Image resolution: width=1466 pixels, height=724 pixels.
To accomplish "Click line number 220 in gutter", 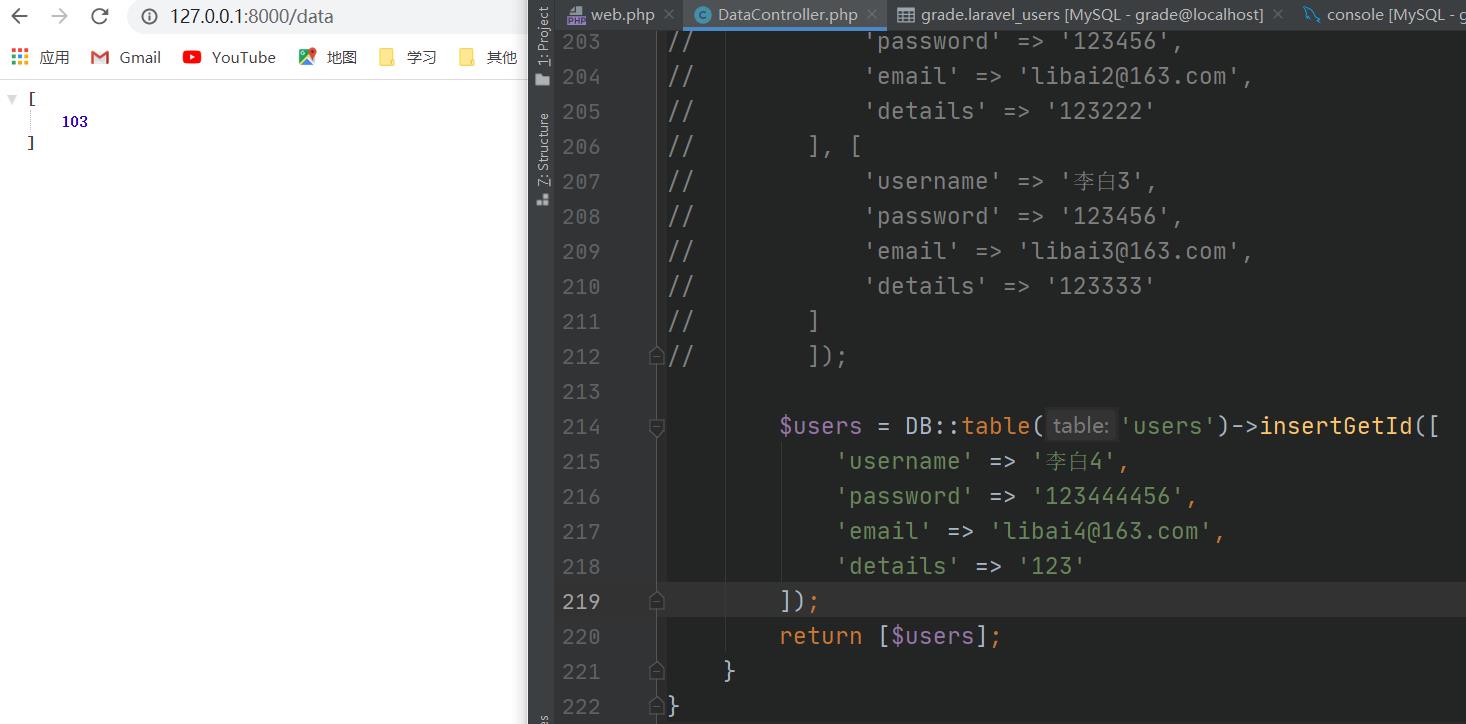I will (581, 636).
